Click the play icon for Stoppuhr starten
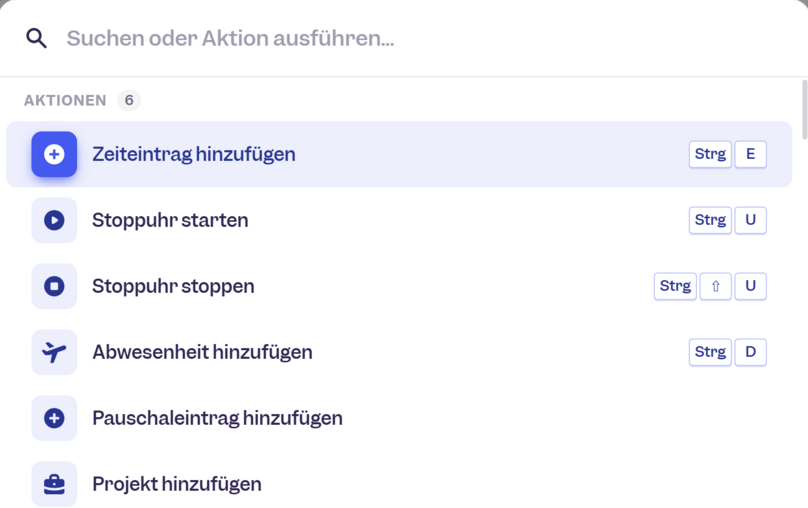 (x=54, y=220)
